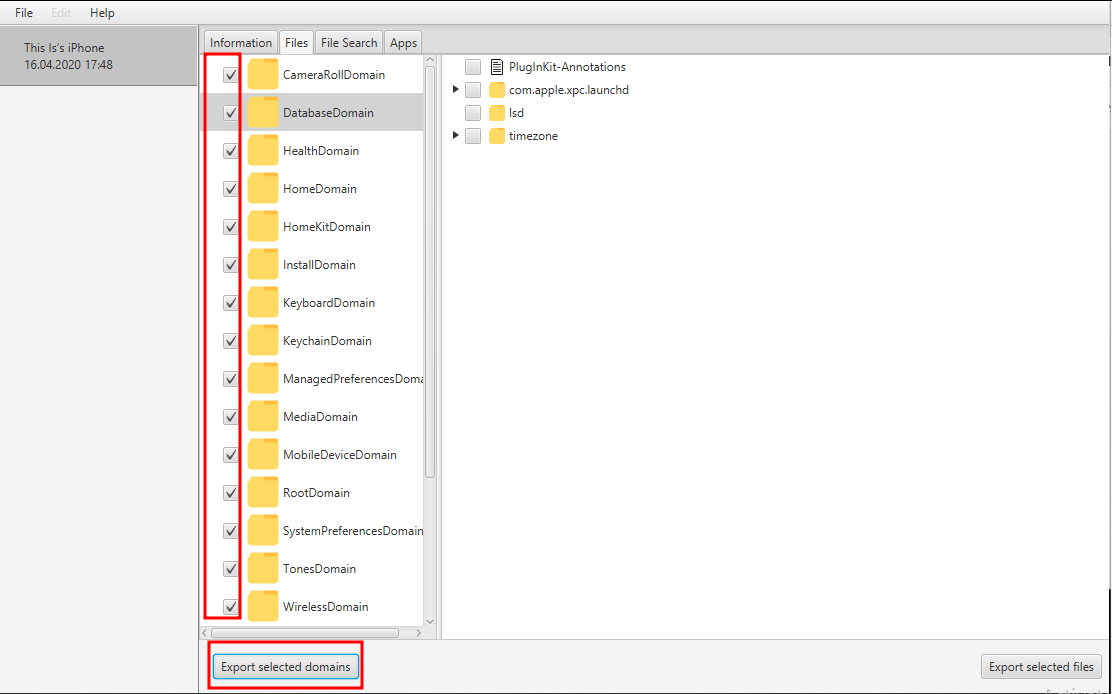The height and width of the screenshot is (694, 1112).
Task: Uncheck the DatabaseDomain checkbox
Action: (x=230, y=113)
